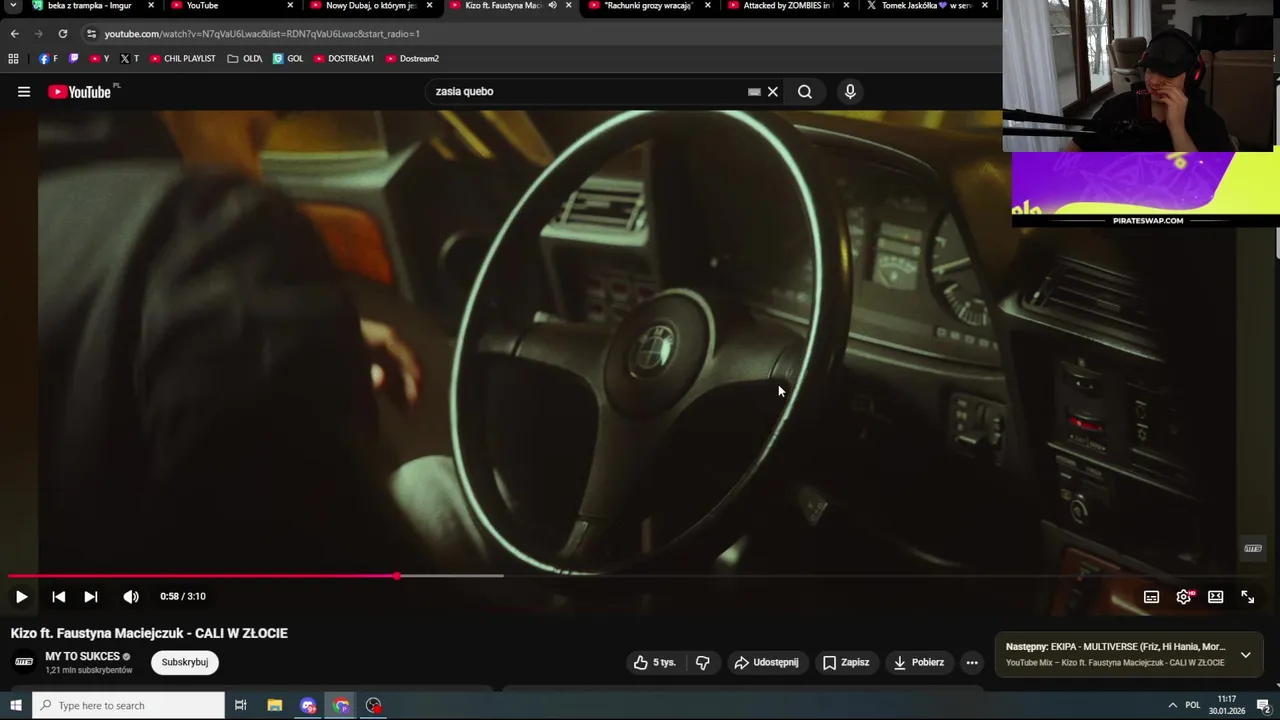Open site info icon in address bar
The image size is (1280, 720).
(x=91, y=34)
